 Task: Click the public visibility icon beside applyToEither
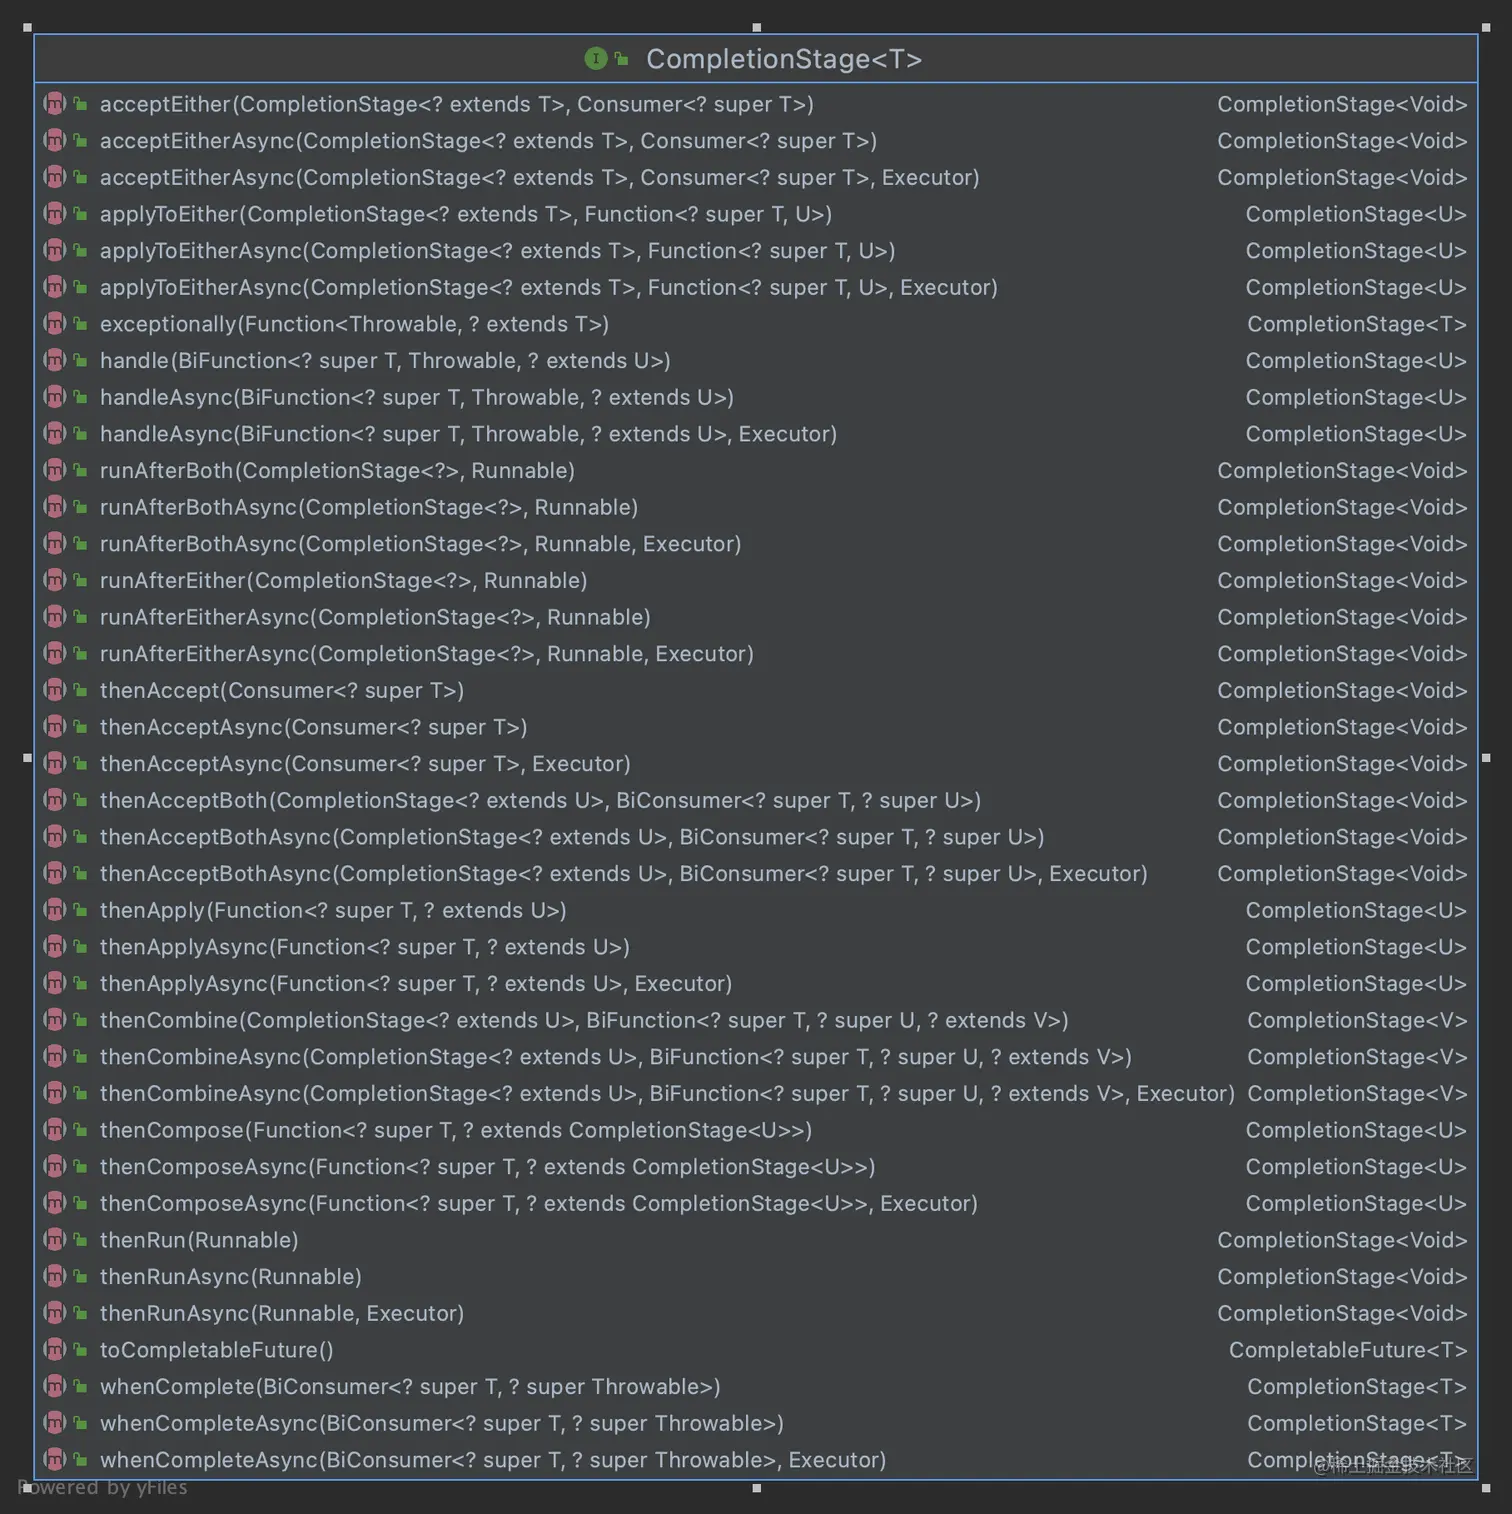pos(81,214)
